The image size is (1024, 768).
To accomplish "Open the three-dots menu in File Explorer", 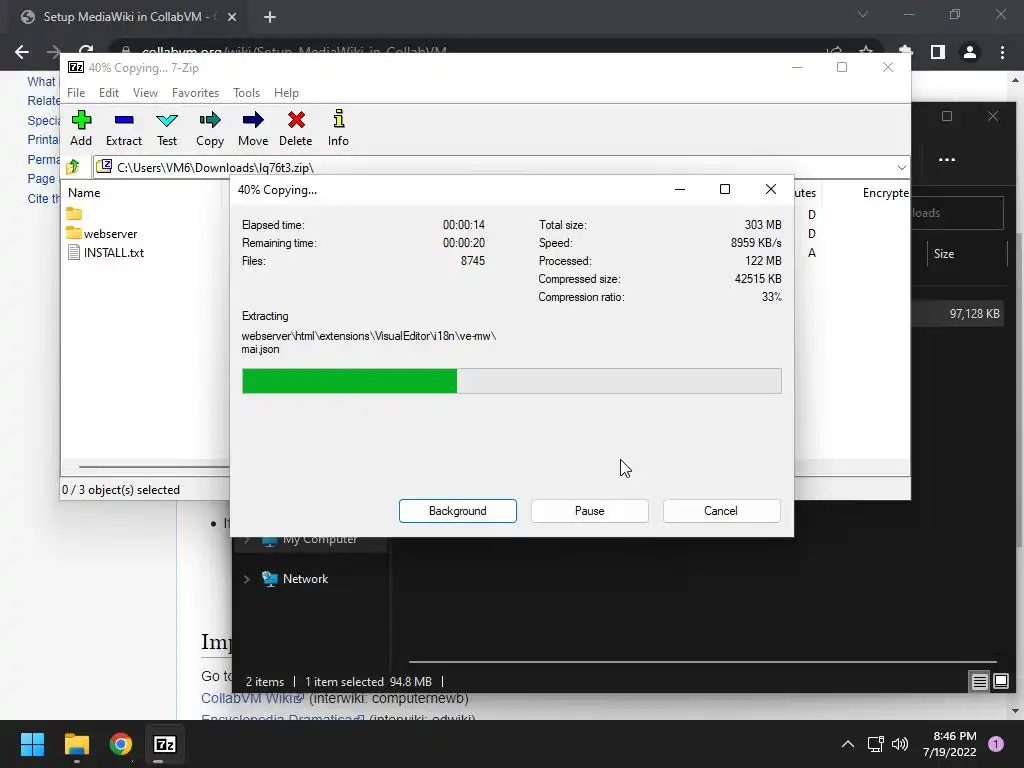I will point(946,159).
